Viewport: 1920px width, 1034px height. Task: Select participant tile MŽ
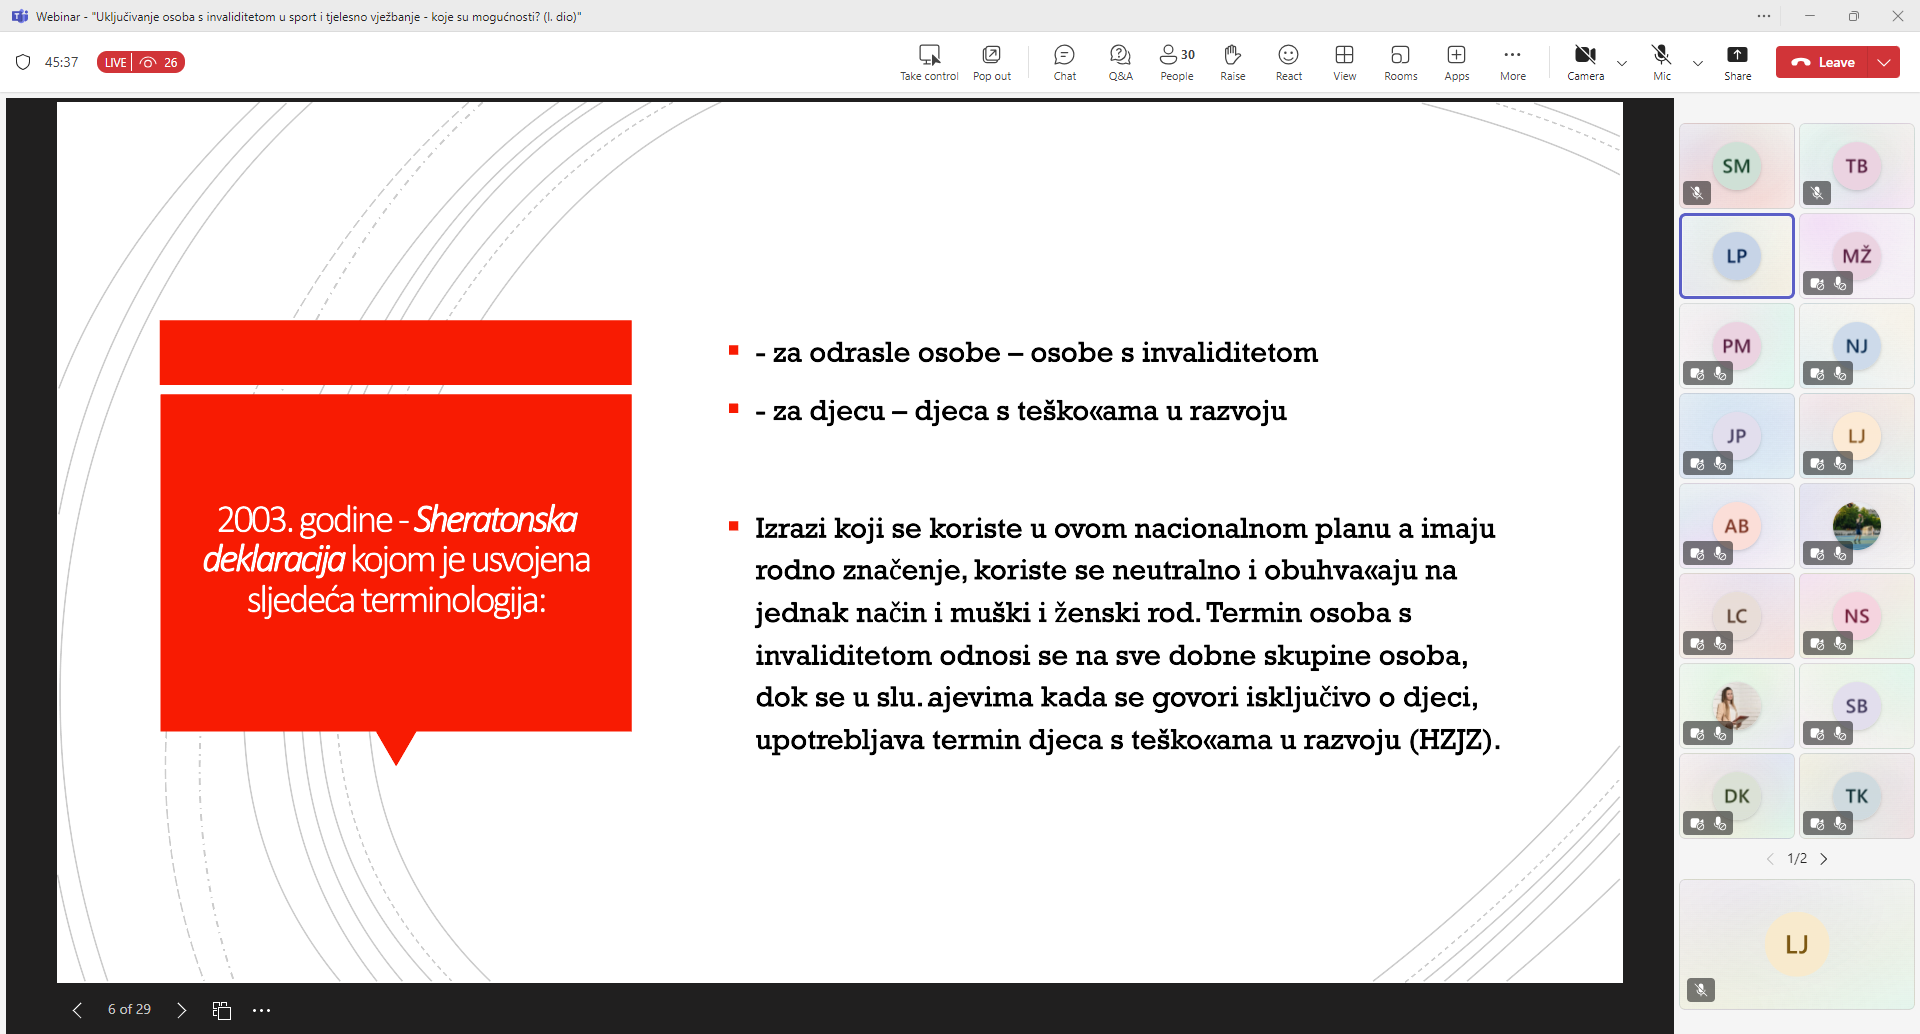click(1857, 256)
